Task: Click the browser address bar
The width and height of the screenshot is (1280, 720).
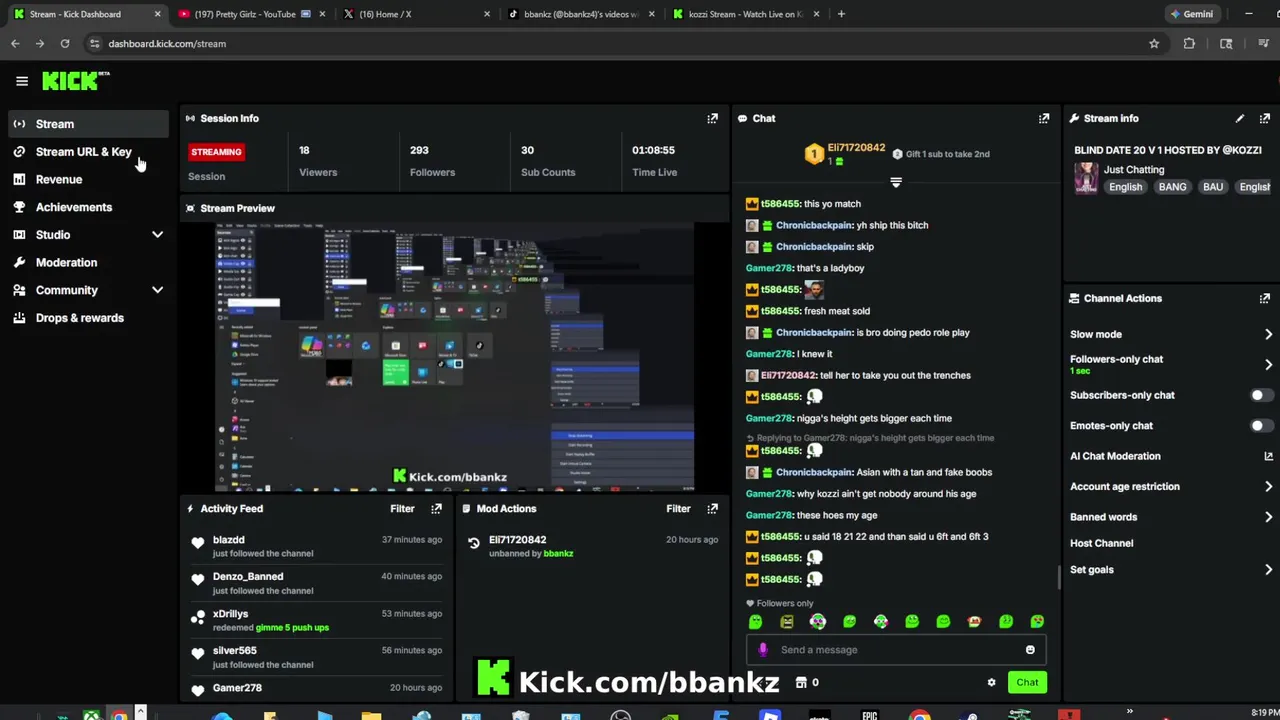Action: (620, 43)
